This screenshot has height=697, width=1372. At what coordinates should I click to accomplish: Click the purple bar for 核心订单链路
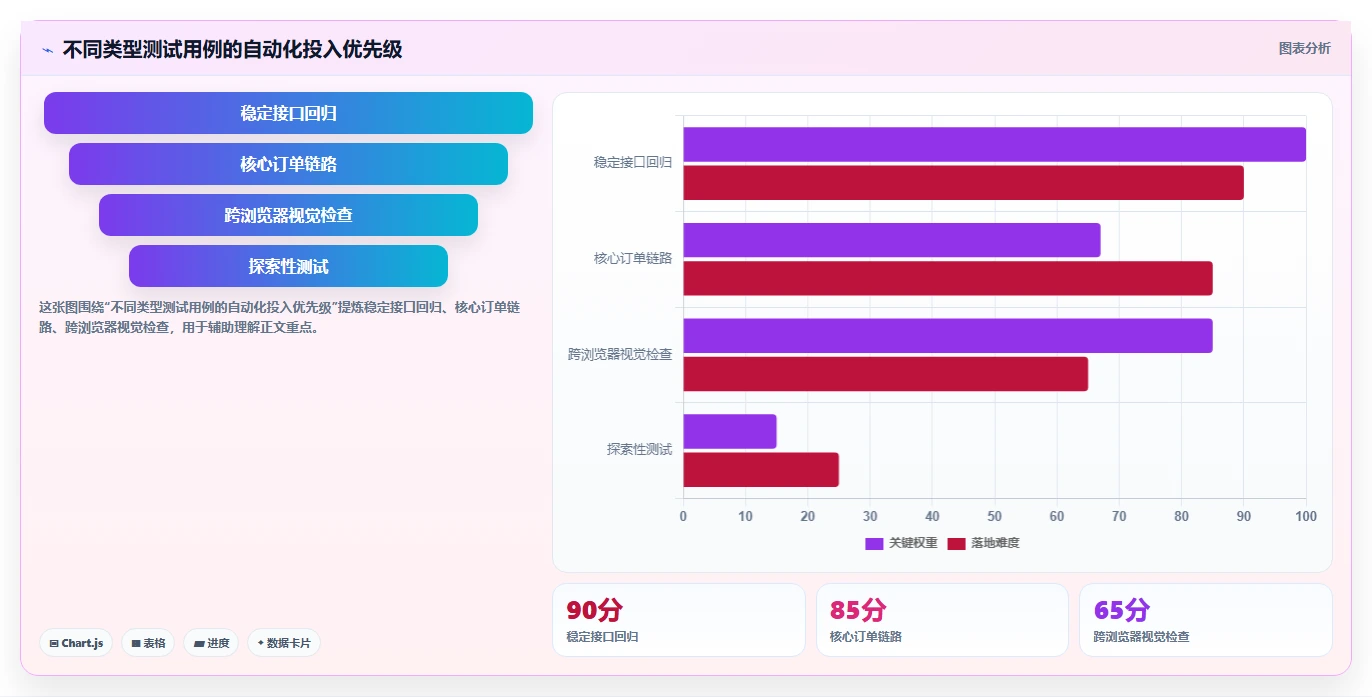[891, 240]
